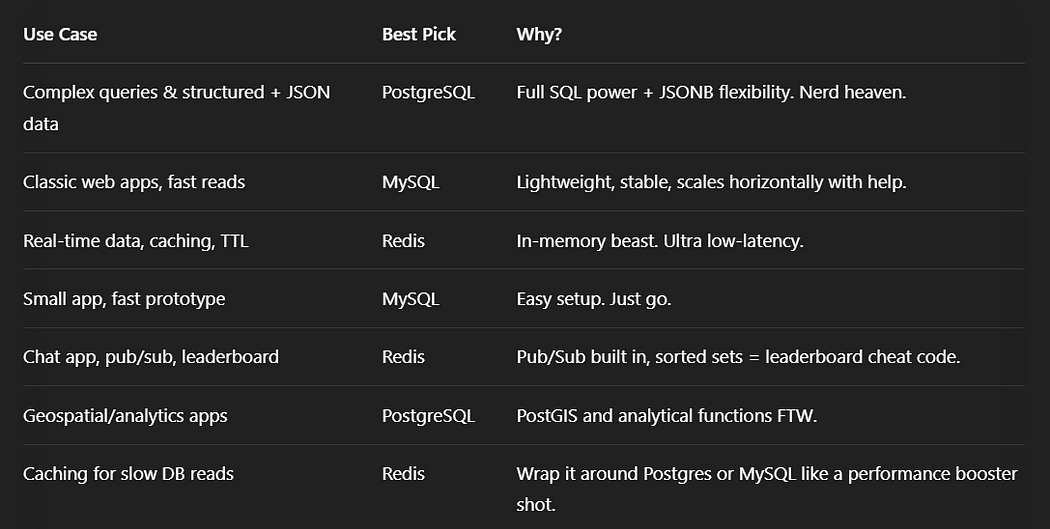Select the "Easy setup. Just go." text

593,299
